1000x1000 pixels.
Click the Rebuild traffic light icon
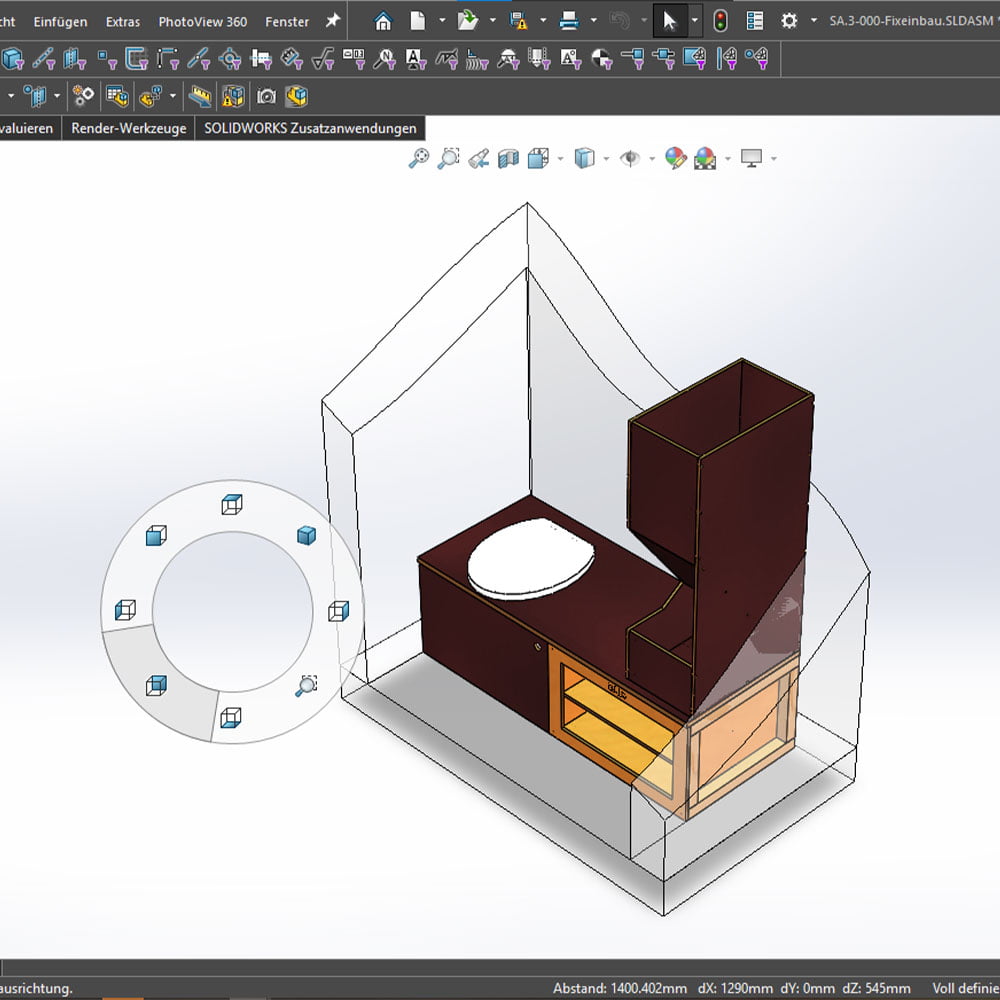tap(720, 21)
